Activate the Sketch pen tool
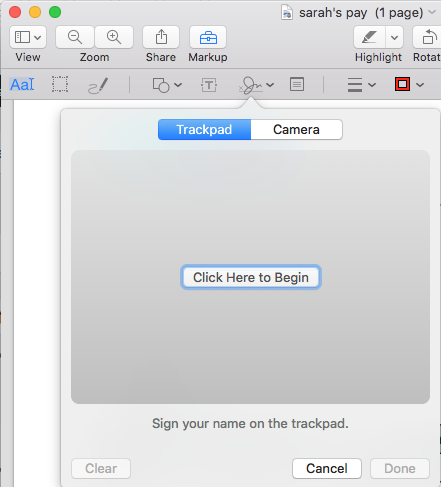The width and height of the screenshot is (441, 487). tap(98, 85)
